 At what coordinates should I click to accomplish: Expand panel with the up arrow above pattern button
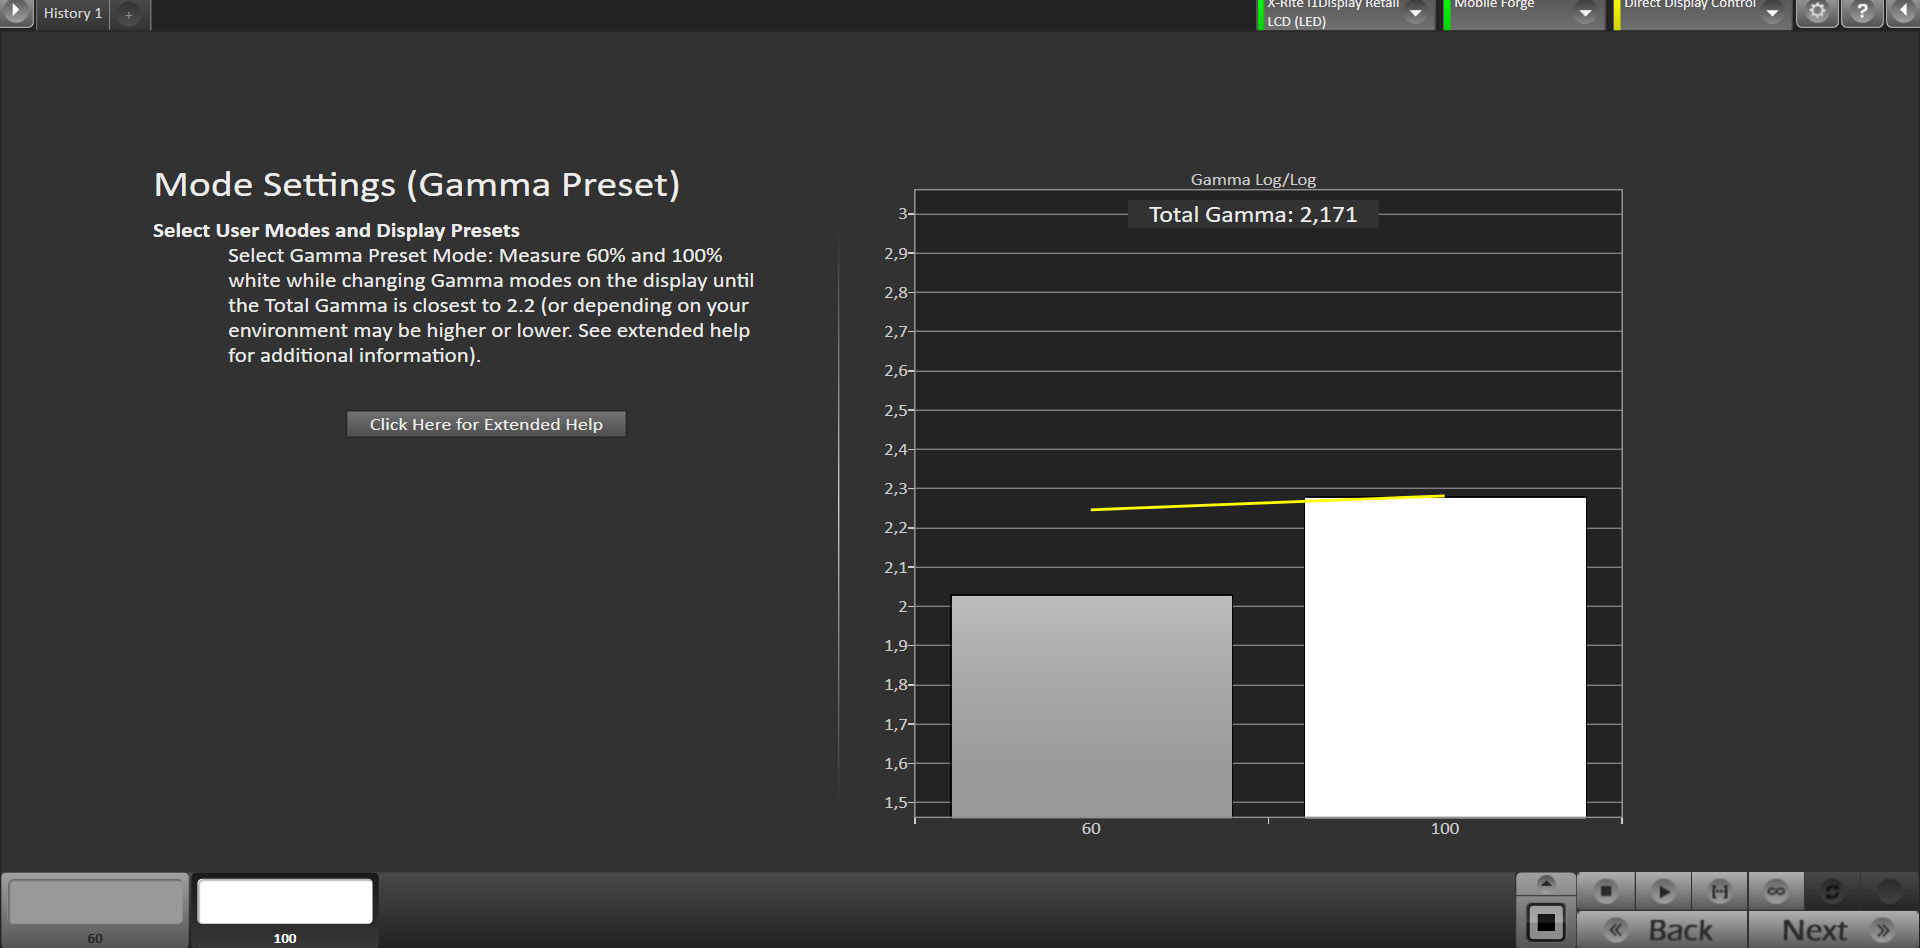click(1545, 882)
